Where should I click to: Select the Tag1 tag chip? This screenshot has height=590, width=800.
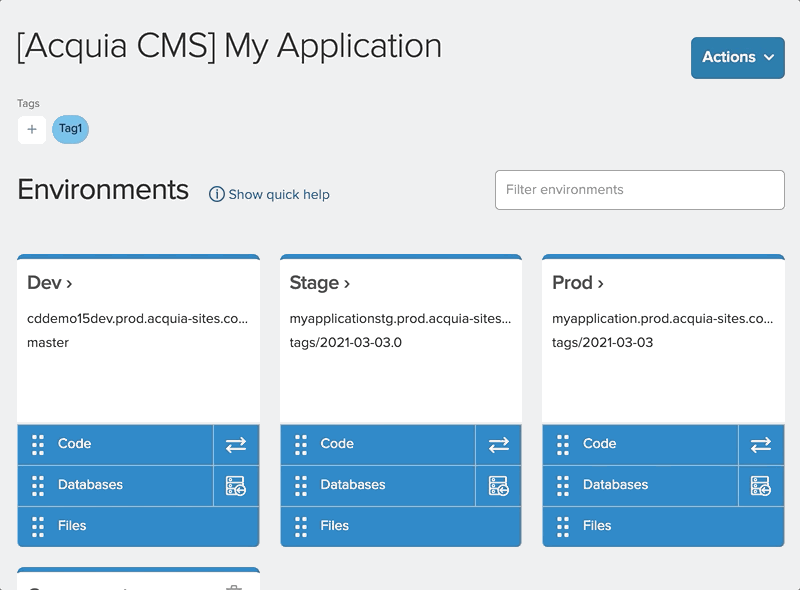point(70,129)
